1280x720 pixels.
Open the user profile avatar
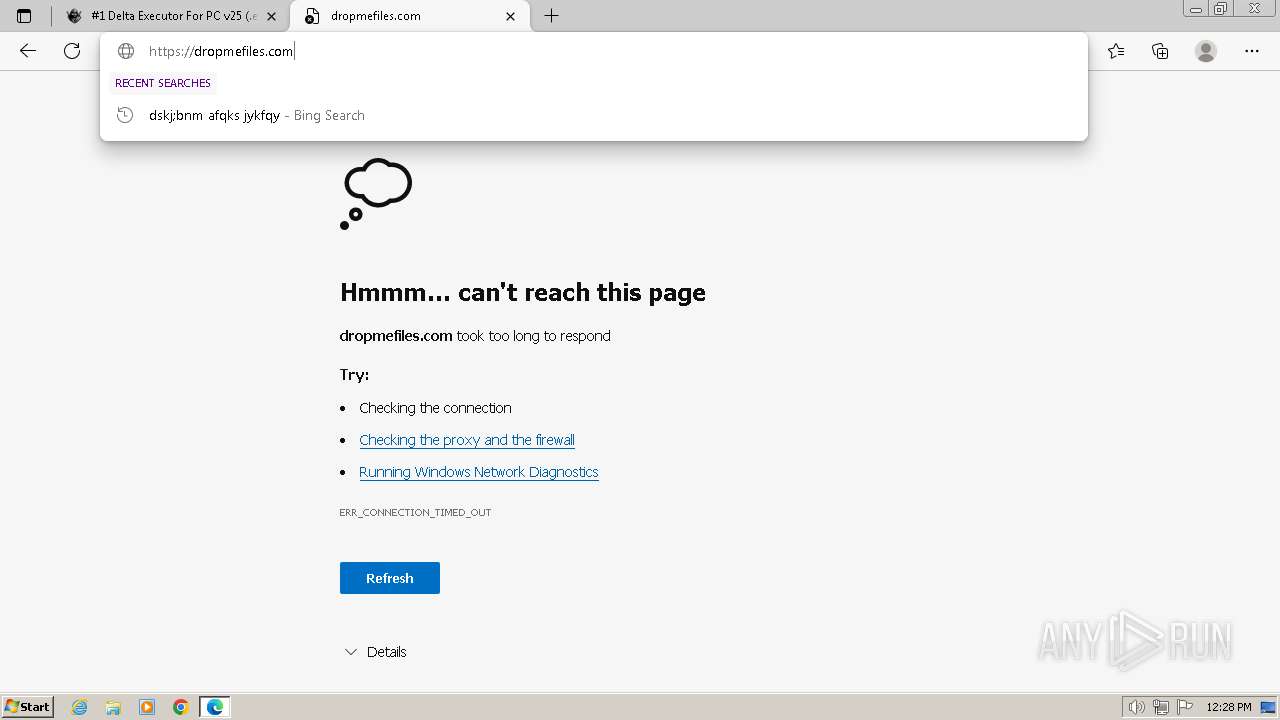1206,51
